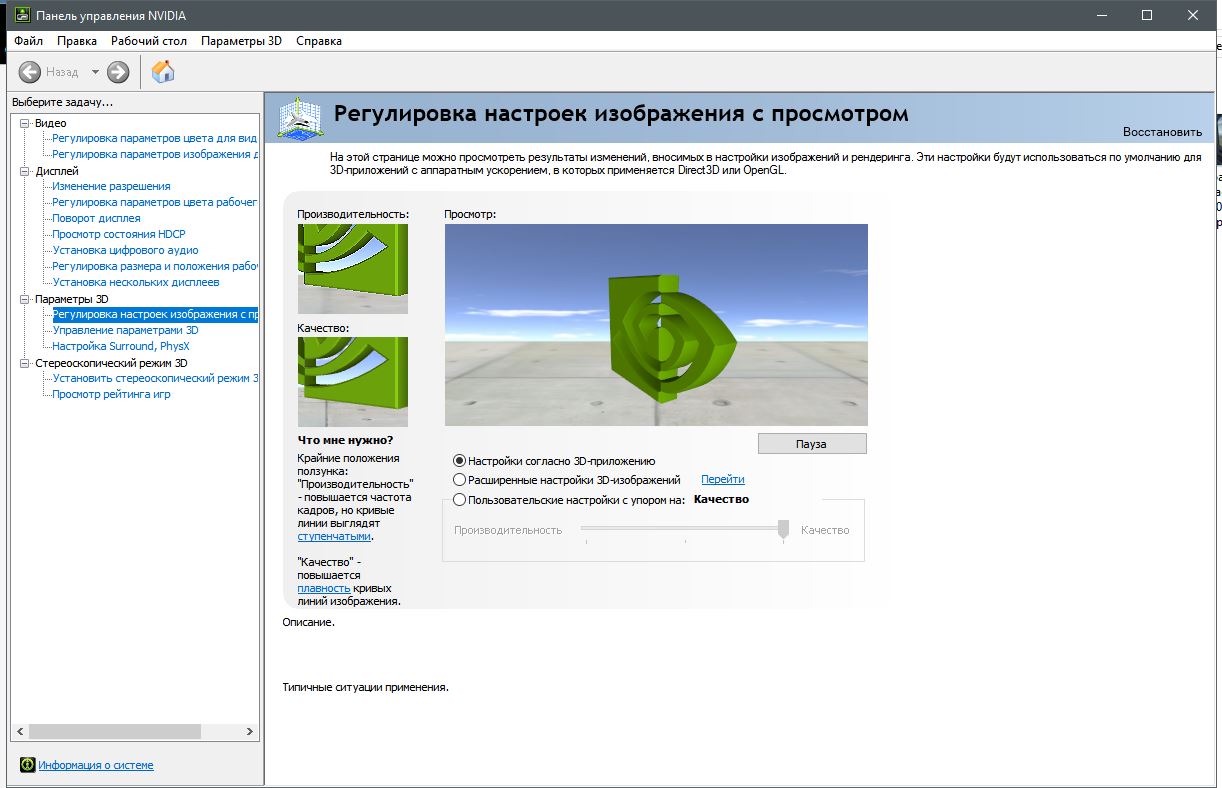Click the scroll right arrow of task tree
Screen dimensions: 1222x788
pyautogui.click(x=250, y=732)
